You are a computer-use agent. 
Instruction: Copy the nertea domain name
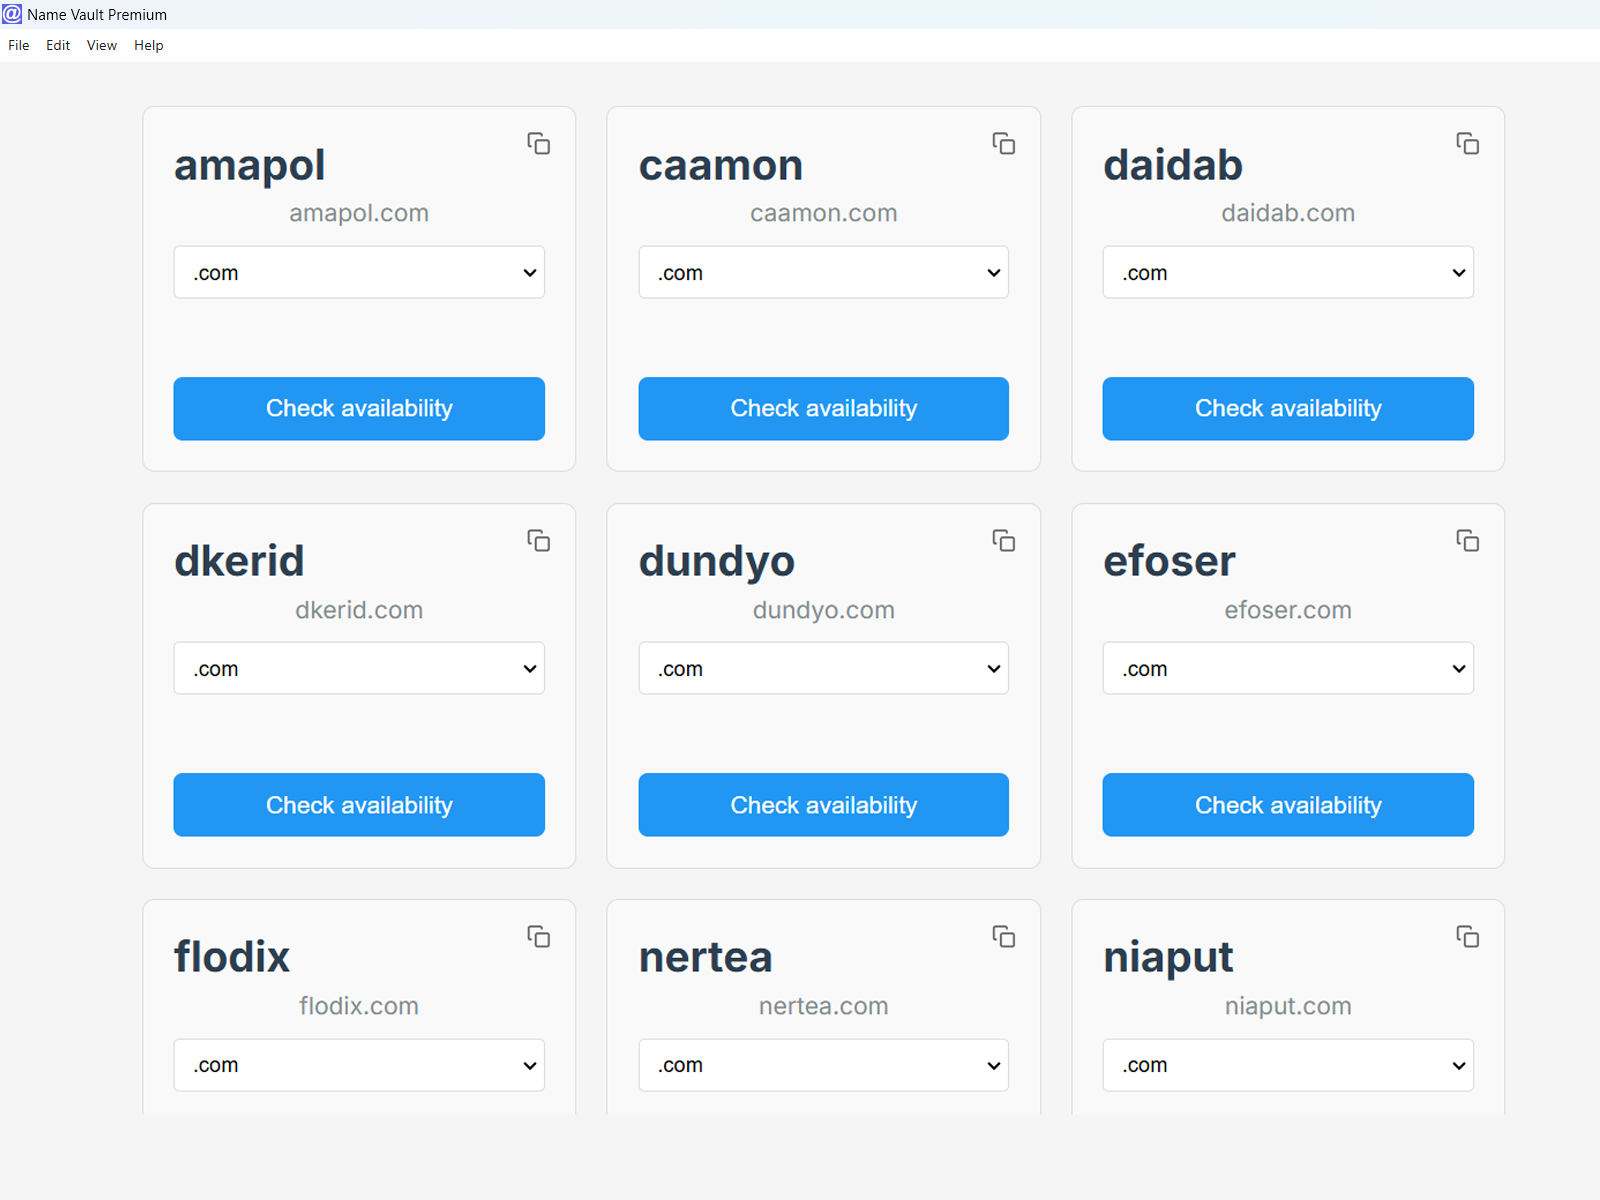click(1003, 937)
